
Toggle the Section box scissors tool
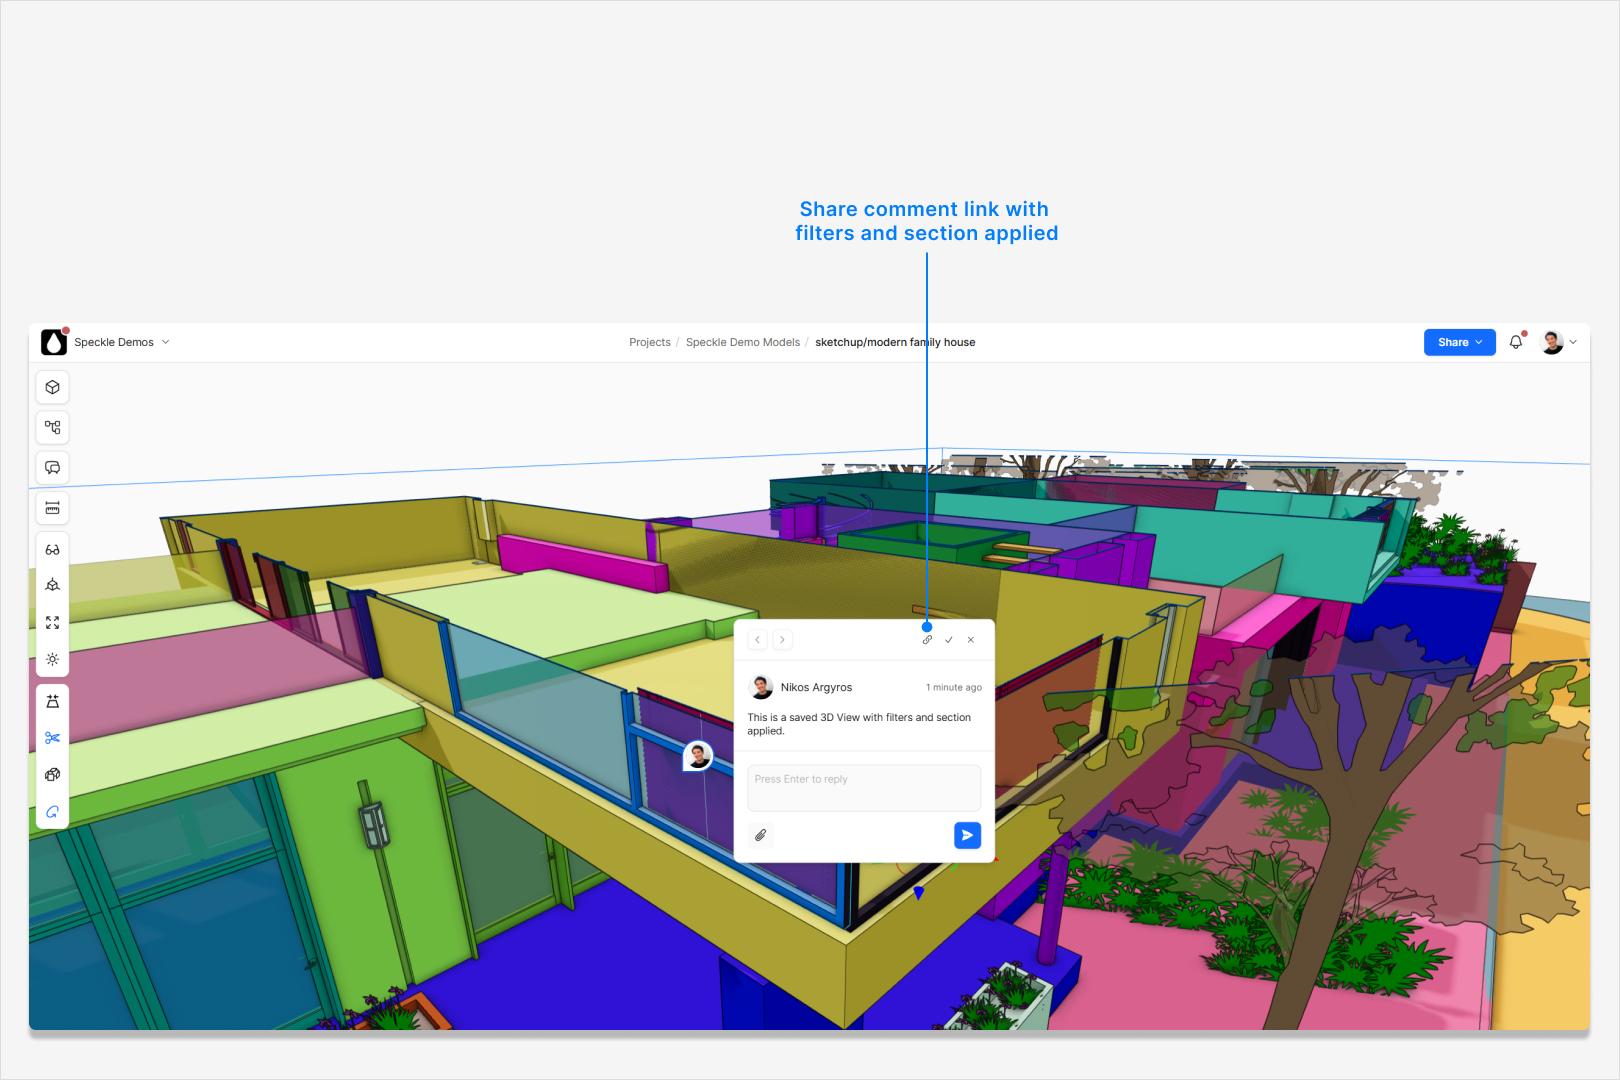(53, 738)
